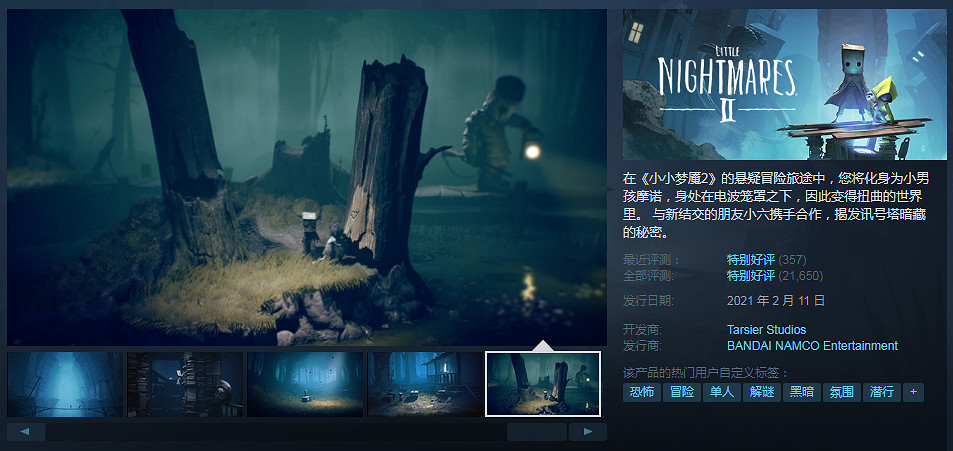Click the right arrow scroll button
953x451 pixels.
(x=588, y=432)
